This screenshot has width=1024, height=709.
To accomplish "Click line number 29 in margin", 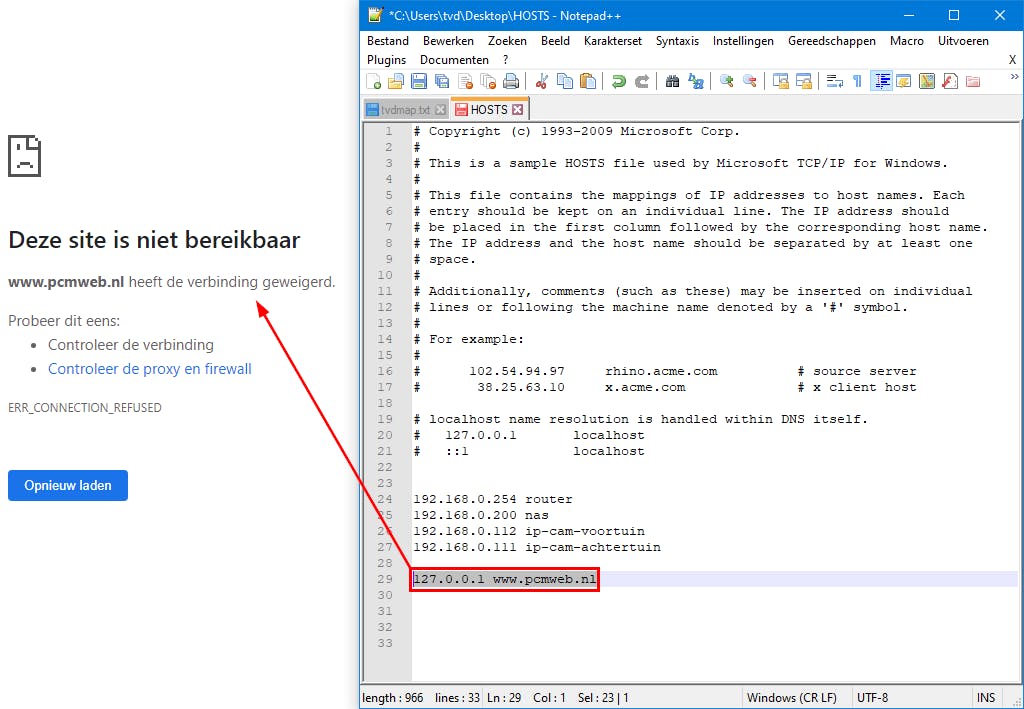I will coord(385,579).
